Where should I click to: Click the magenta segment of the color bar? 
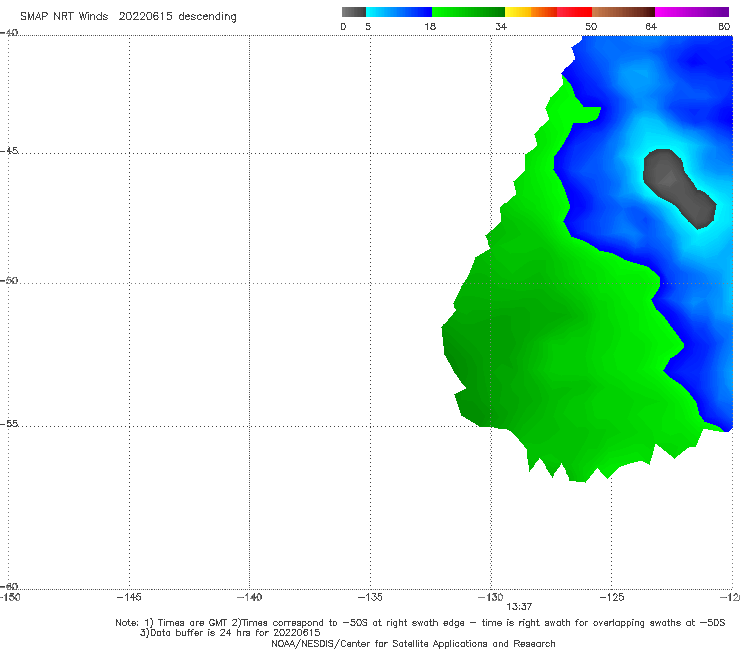tap(692, 12)
